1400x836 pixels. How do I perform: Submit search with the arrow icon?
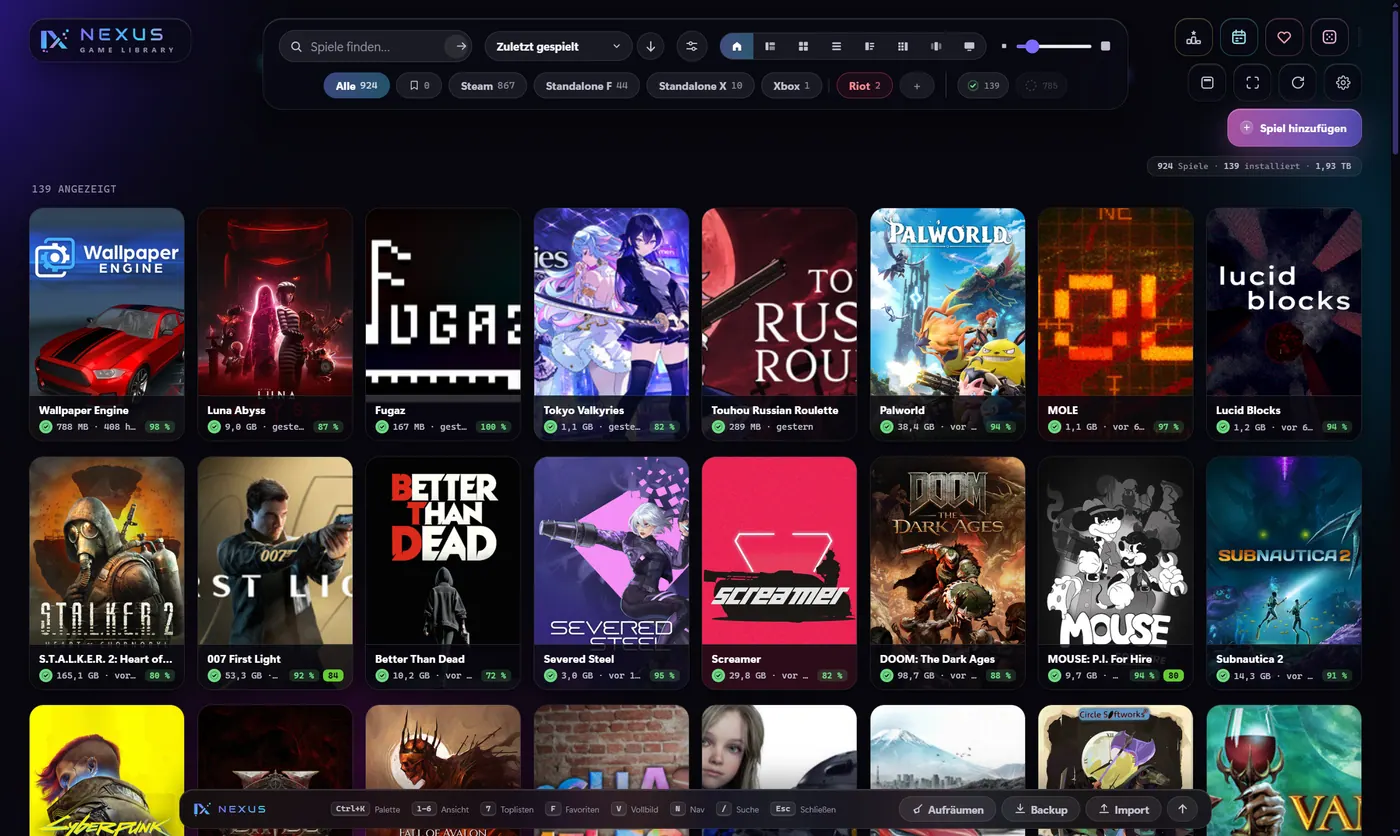tap(460, 46)
